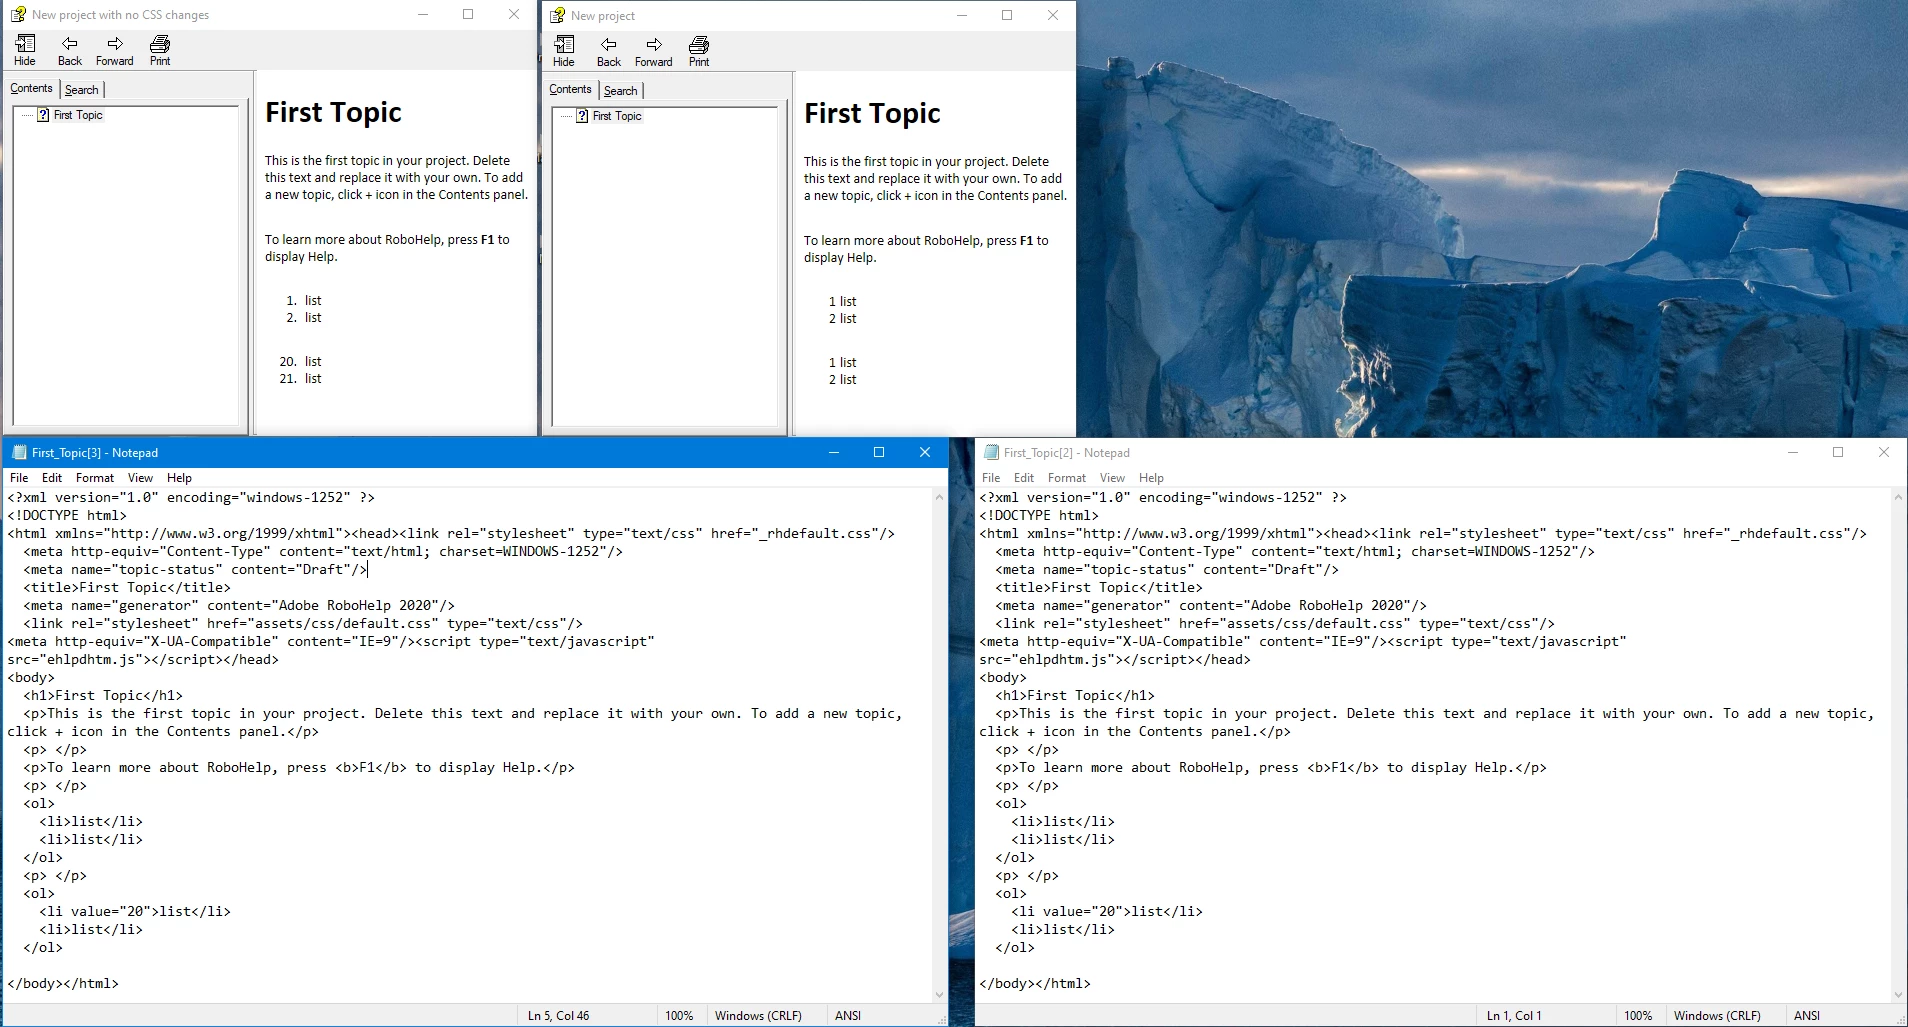Viewport: 1908px width, 1027px height.
Task: Click <!DOCTYPE html> line in First_Topic[2] Notepad
Action: click(1039, 515)
